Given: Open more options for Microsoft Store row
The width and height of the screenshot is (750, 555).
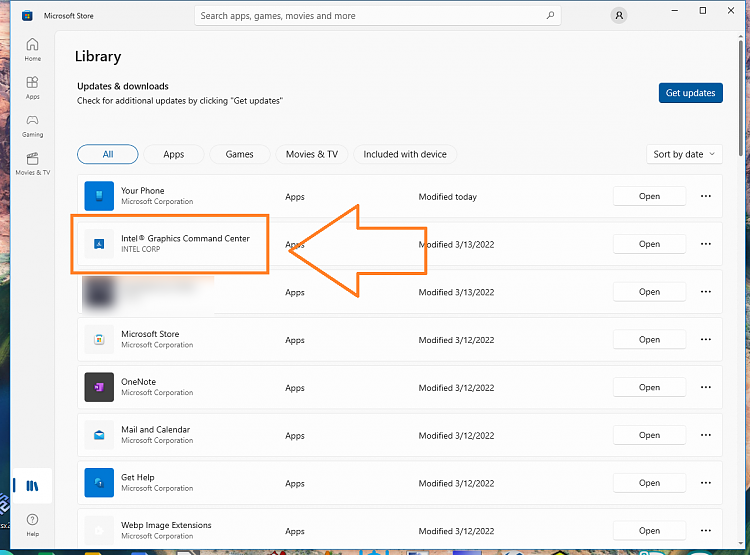Looking at the screenshot, I should pos(706,340).
